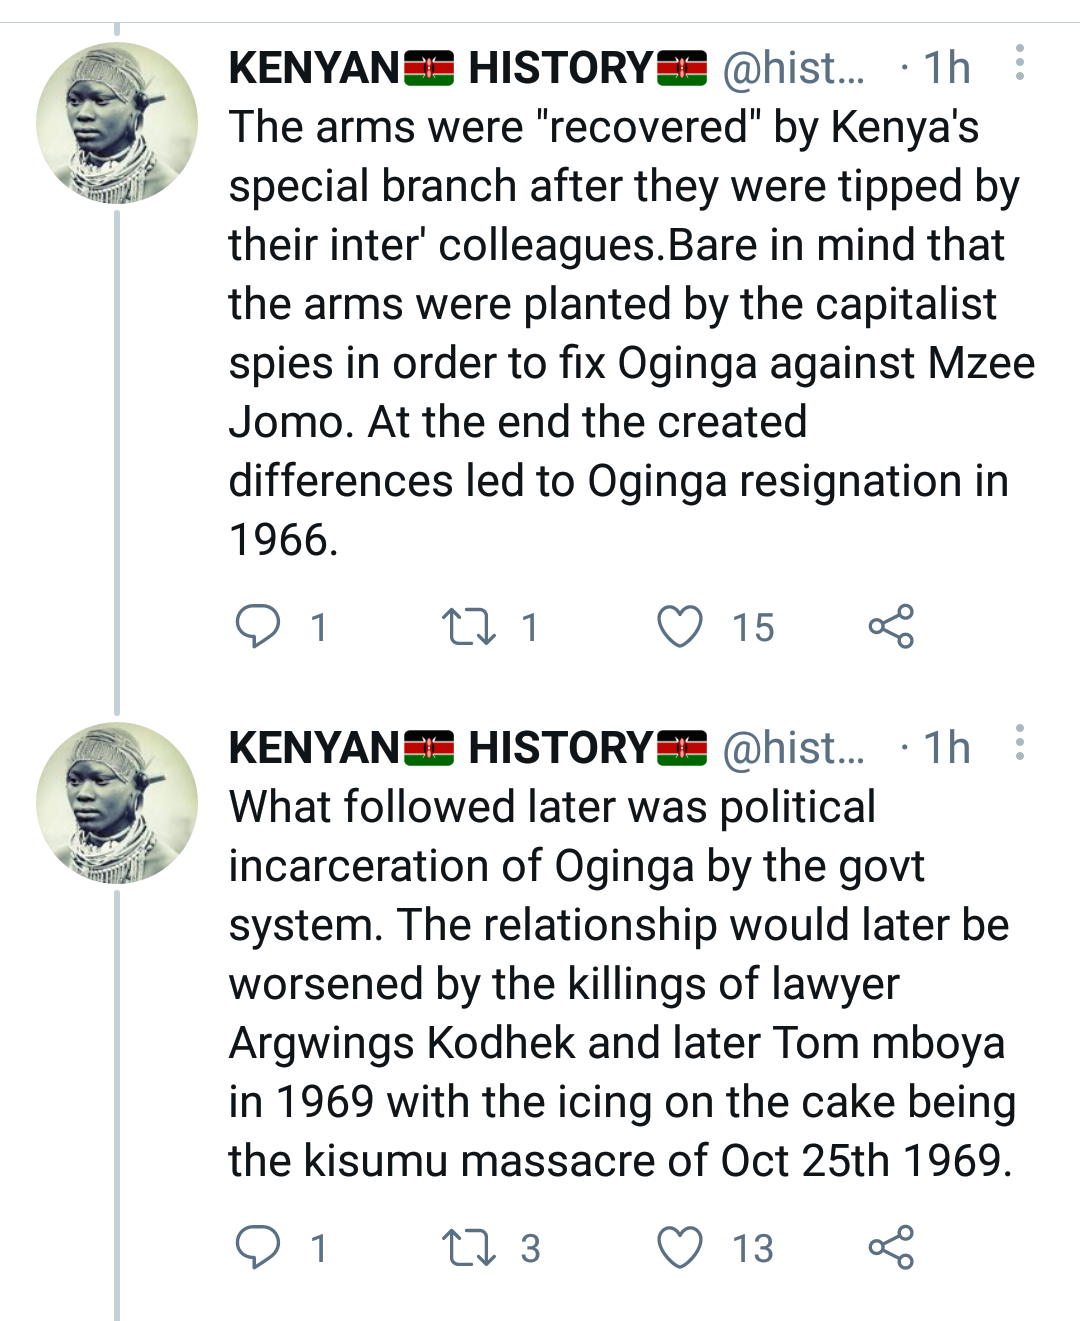Like the tweet with 15 likes
The width and height of the screenshot is (1080, 1321).
680,627
